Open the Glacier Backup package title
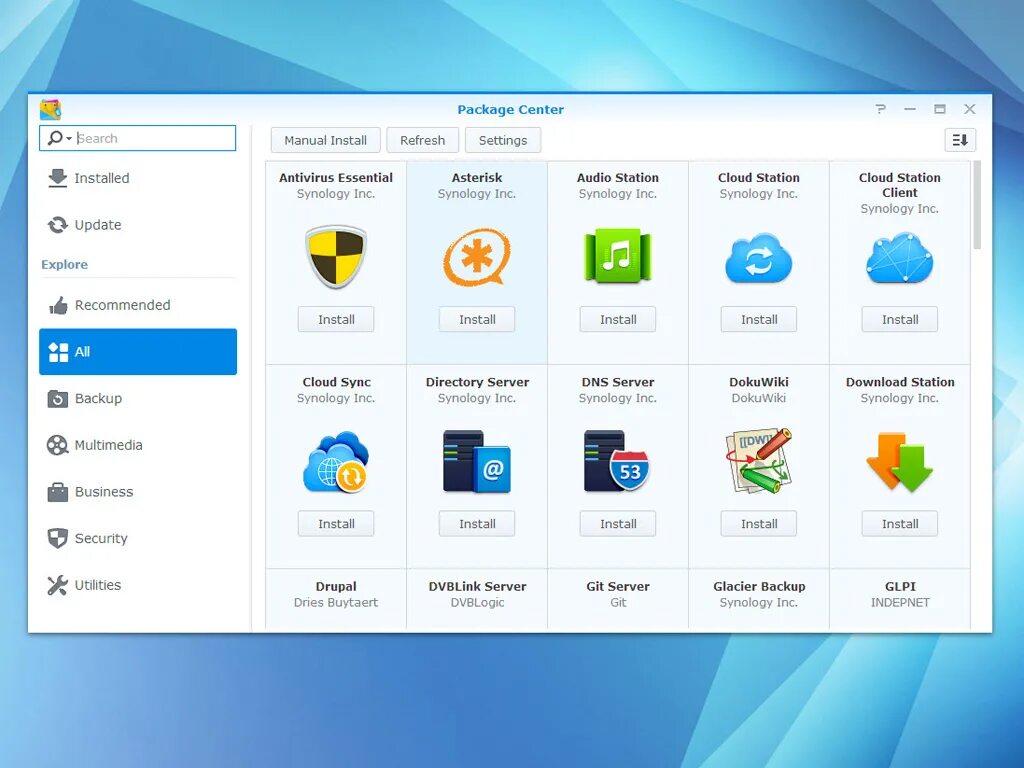Screen dimensions: 1024x768 pyautogui.click(x=759, y=586)
